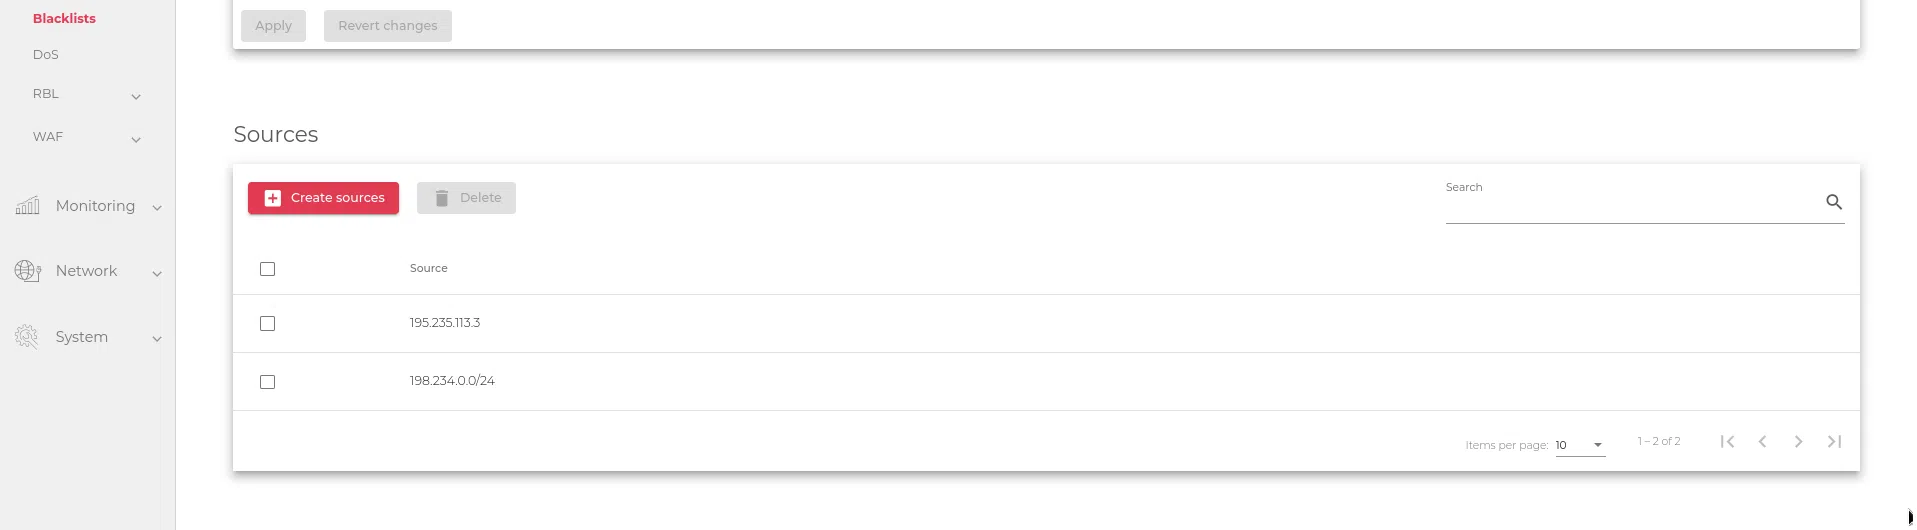Expand the WAF submenu
Image resolution: width=1917 pixels, height=530 pixels.
coord(136,140)
